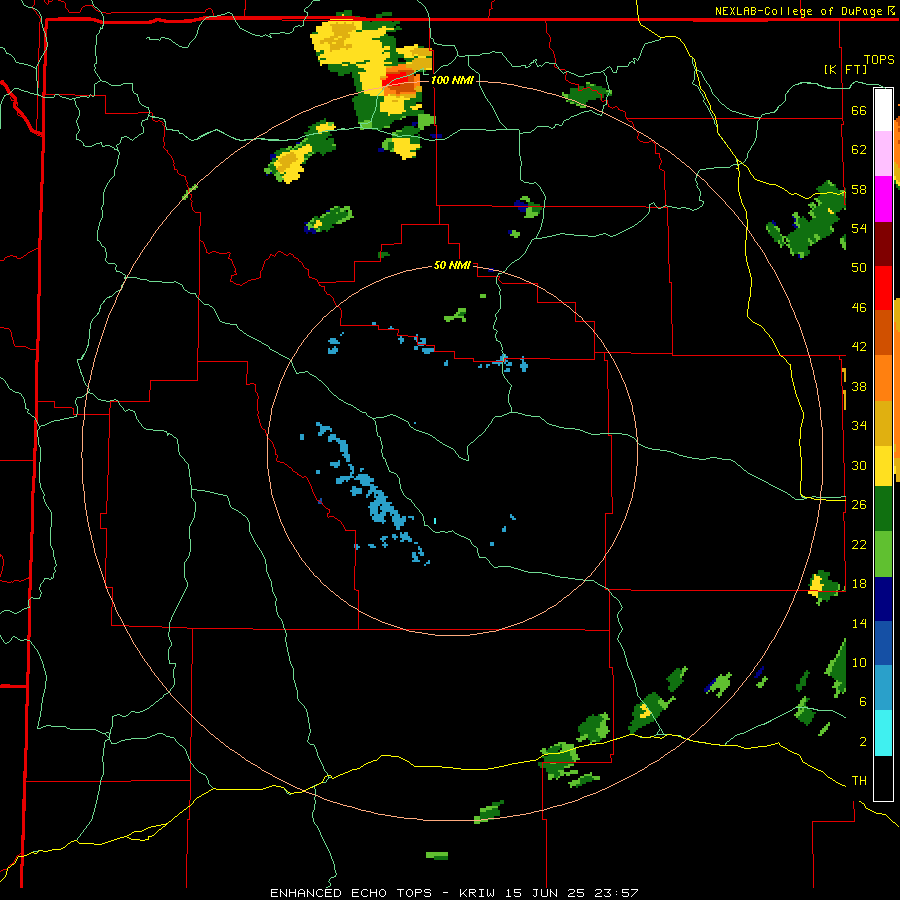Viewport: 900px width, 900px height.
Task: Click the 54 value on the legend
Action: [x=859, y=228]
